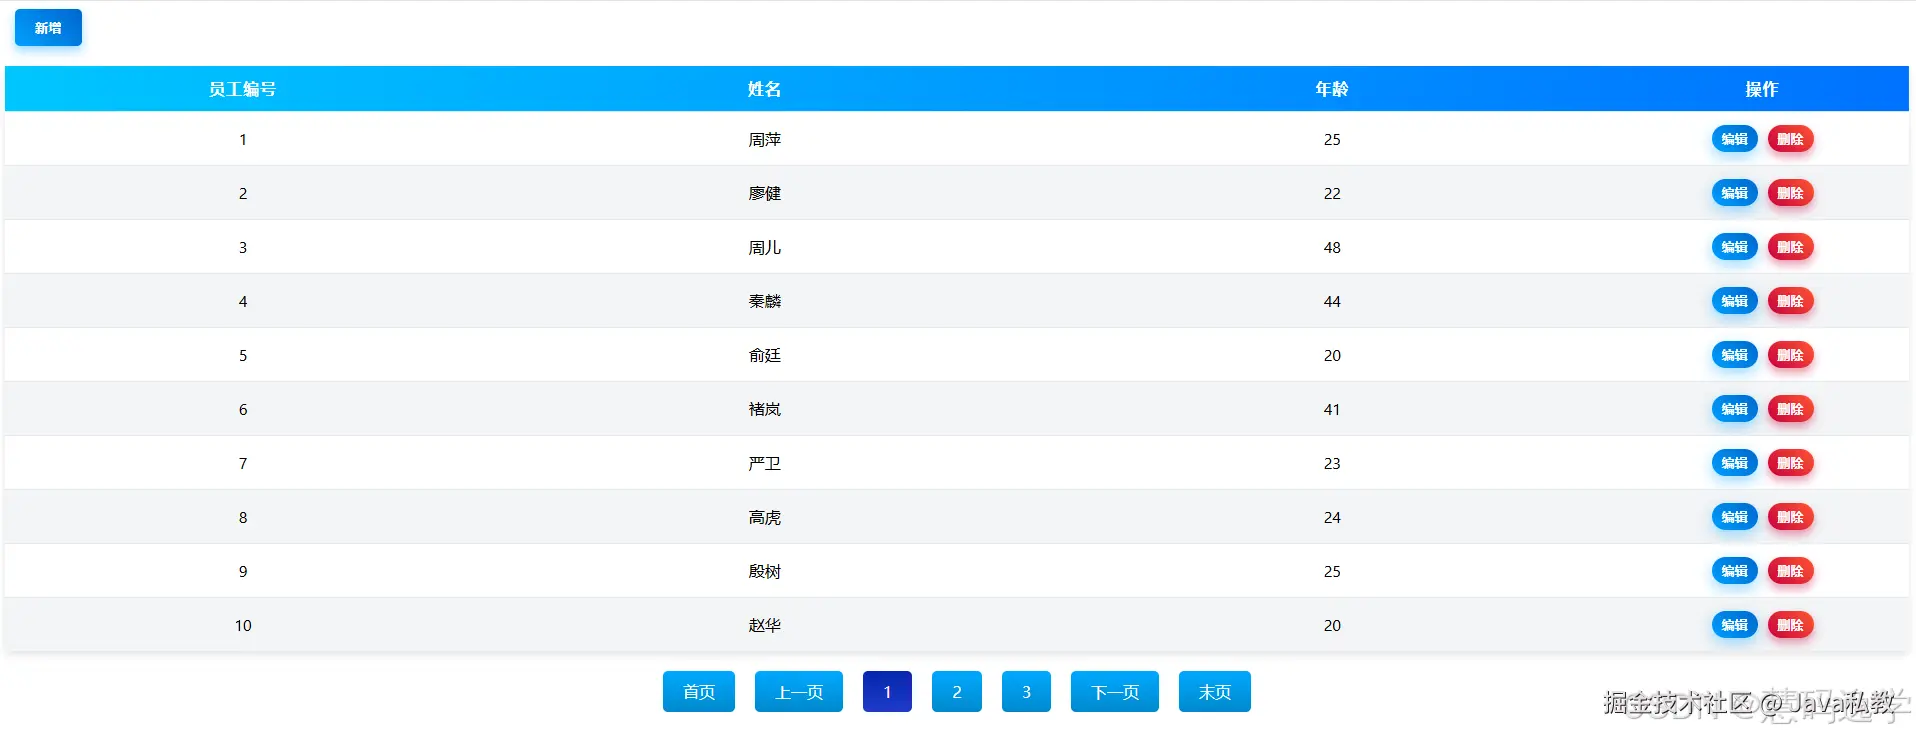
Task: Select the name cell 周儿
Action: pos(764,247)
